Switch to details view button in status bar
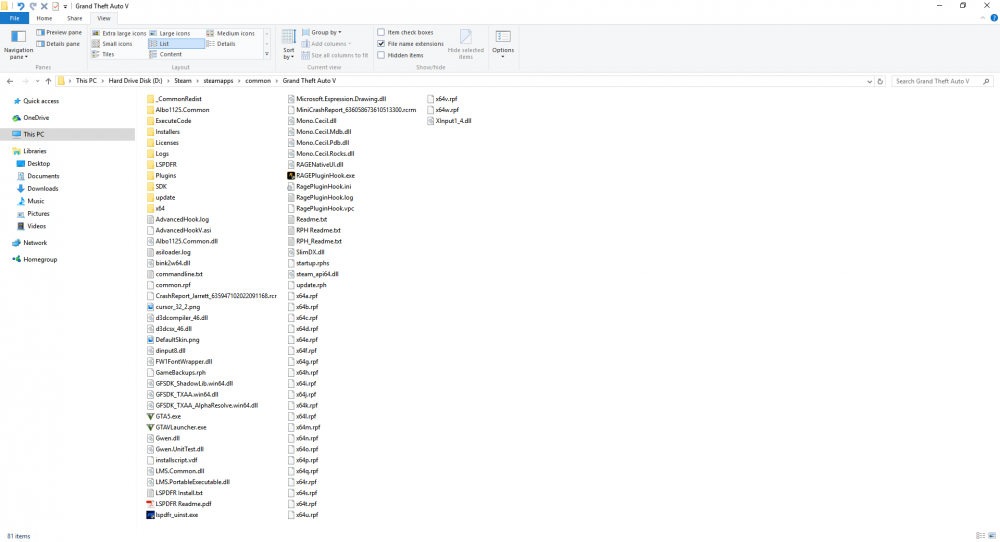This screenshot has height=542, width=1000. tap(980, 536)
